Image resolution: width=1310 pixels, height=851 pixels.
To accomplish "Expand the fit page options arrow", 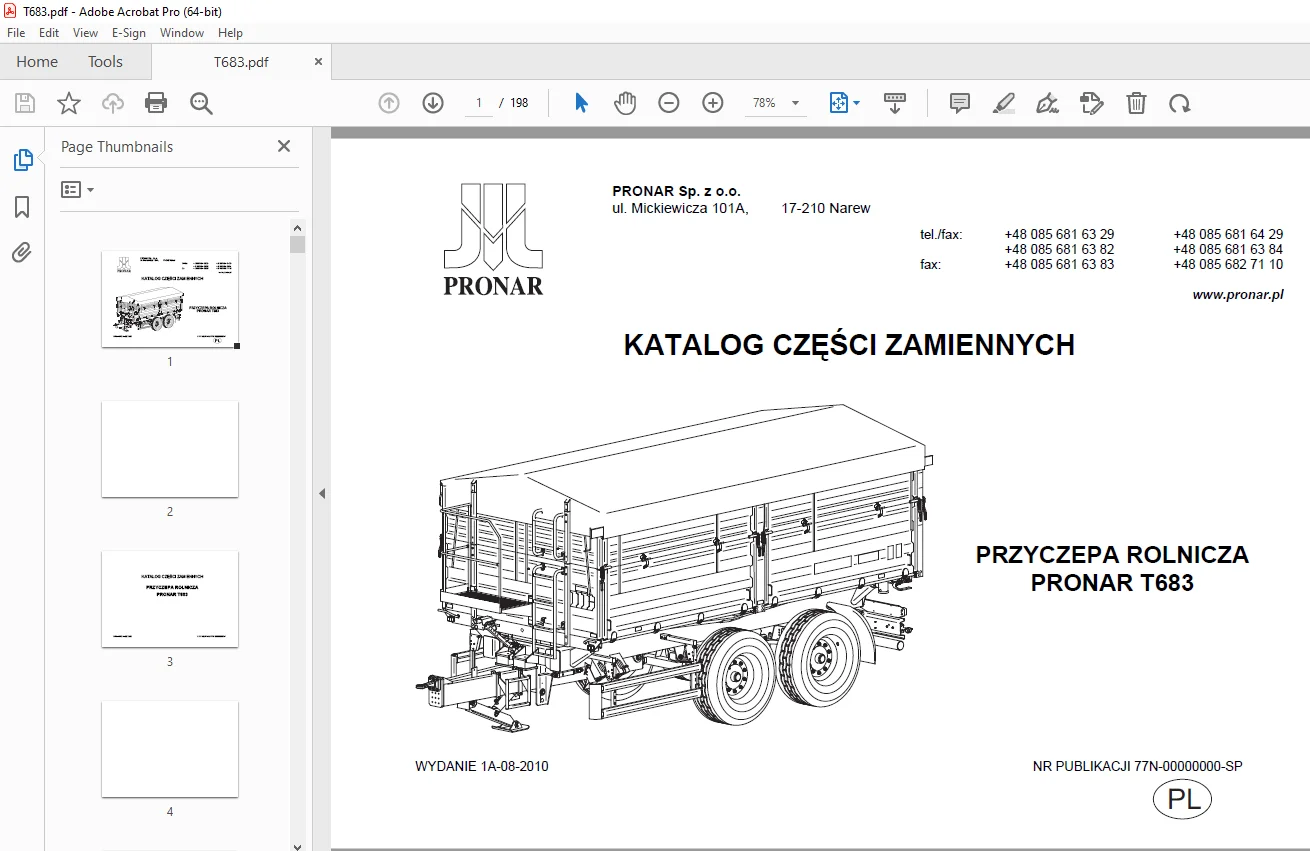I will tap(857, 103).
